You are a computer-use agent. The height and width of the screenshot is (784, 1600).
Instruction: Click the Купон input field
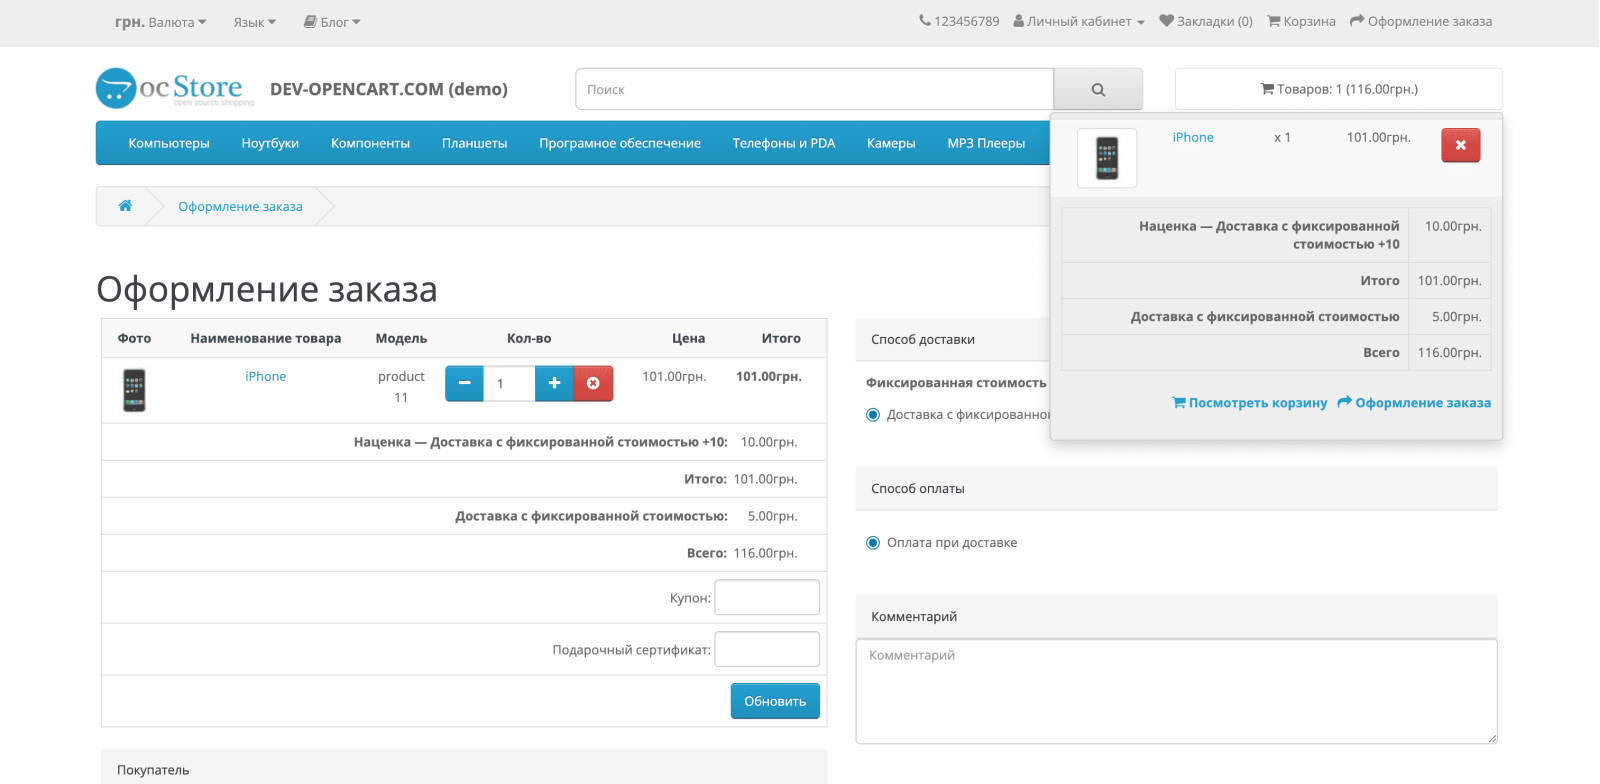click(767, 597)
